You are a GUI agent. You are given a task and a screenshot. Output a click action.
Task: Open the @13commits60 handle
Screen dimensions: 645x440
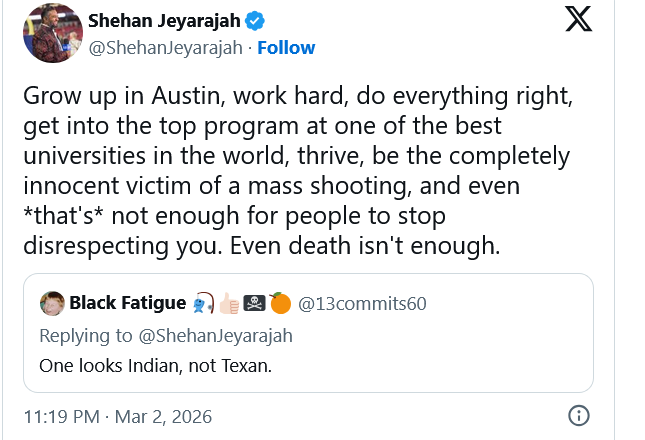(348, 302)
